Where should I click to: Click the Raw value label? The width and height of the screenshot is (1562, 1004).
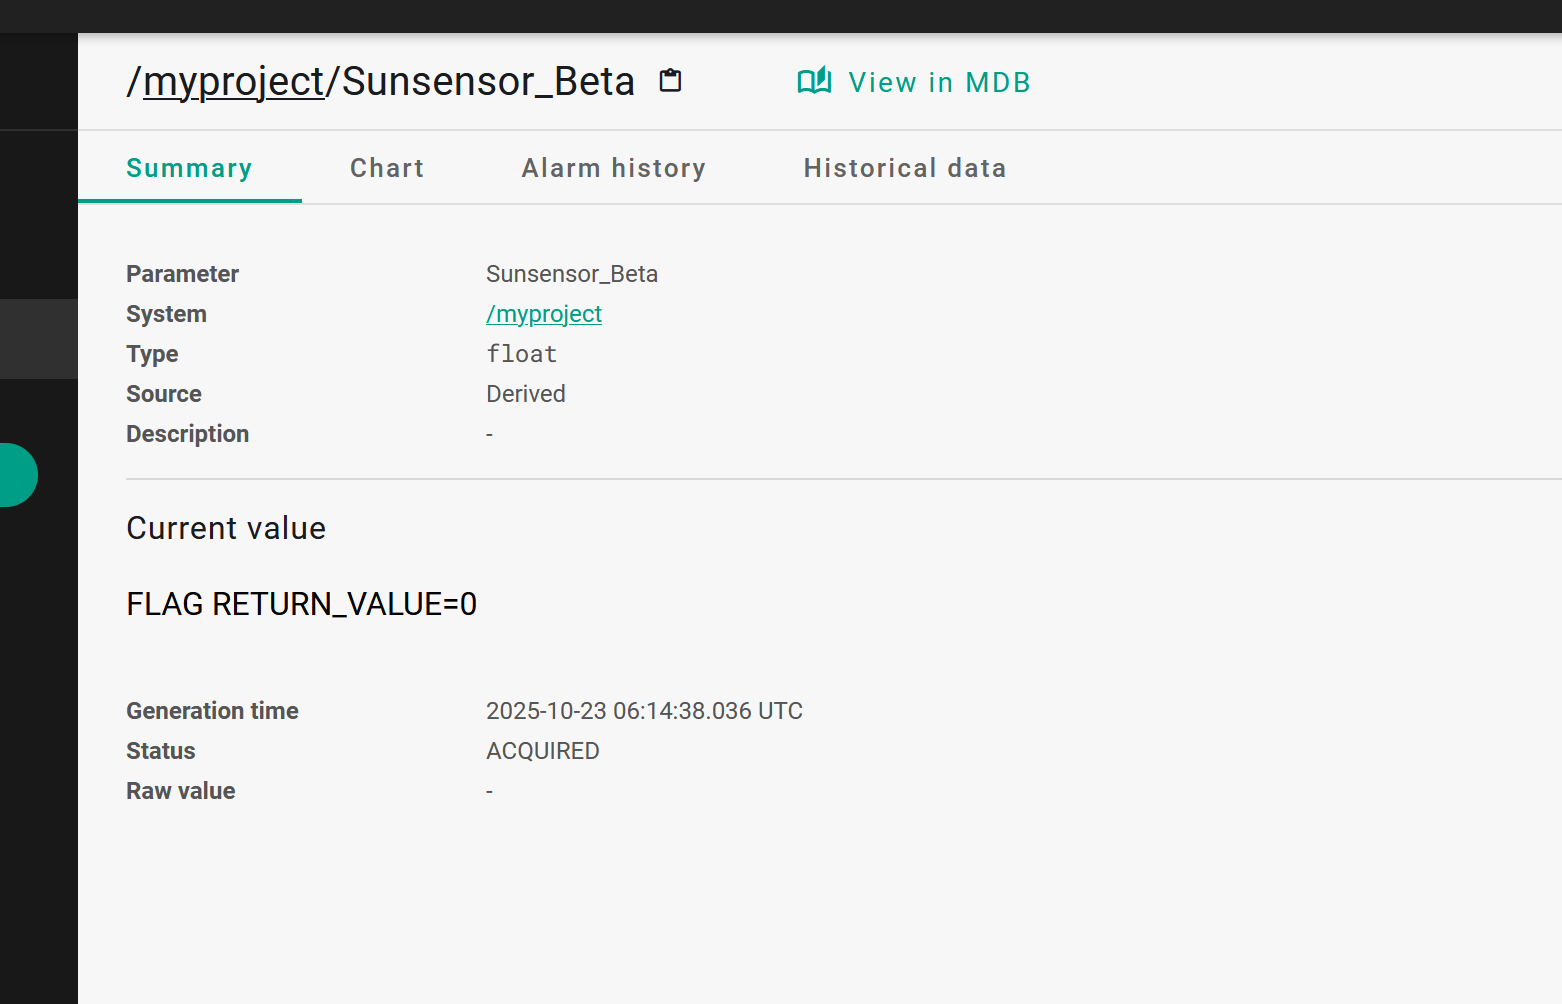tap(181, 791)
